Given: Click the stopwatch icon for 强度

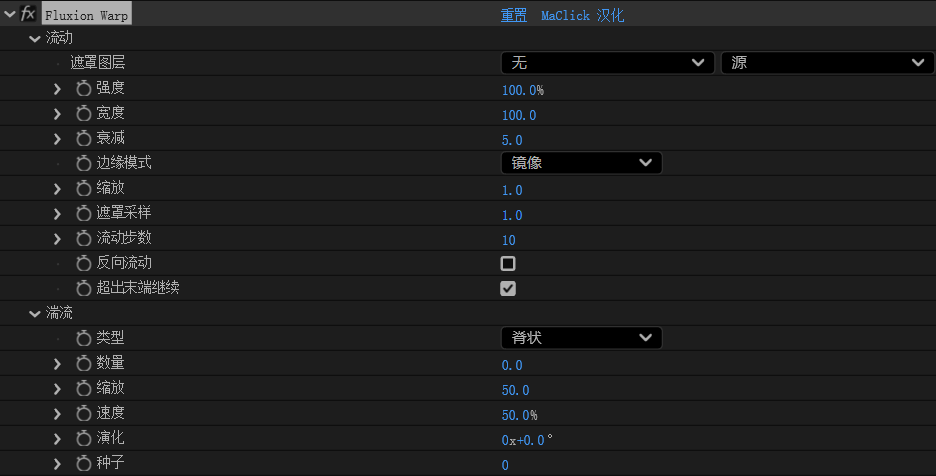Looking at the screenshot, I should pos(84,89).
